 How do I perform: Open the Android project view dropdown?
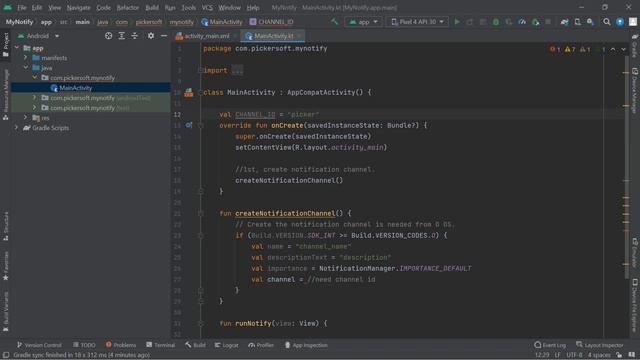point(39,36)
